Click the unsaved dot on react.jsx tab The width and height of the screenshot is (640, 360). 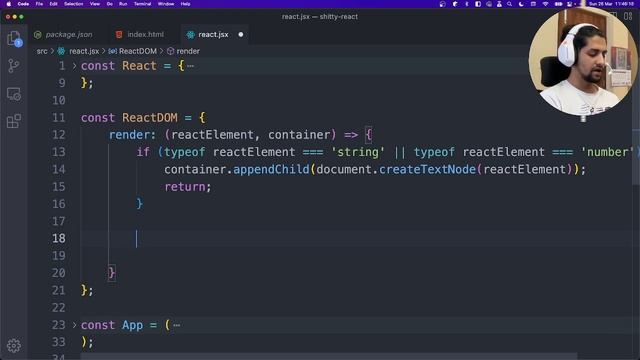pyautogui.click(x=241, y=35)
